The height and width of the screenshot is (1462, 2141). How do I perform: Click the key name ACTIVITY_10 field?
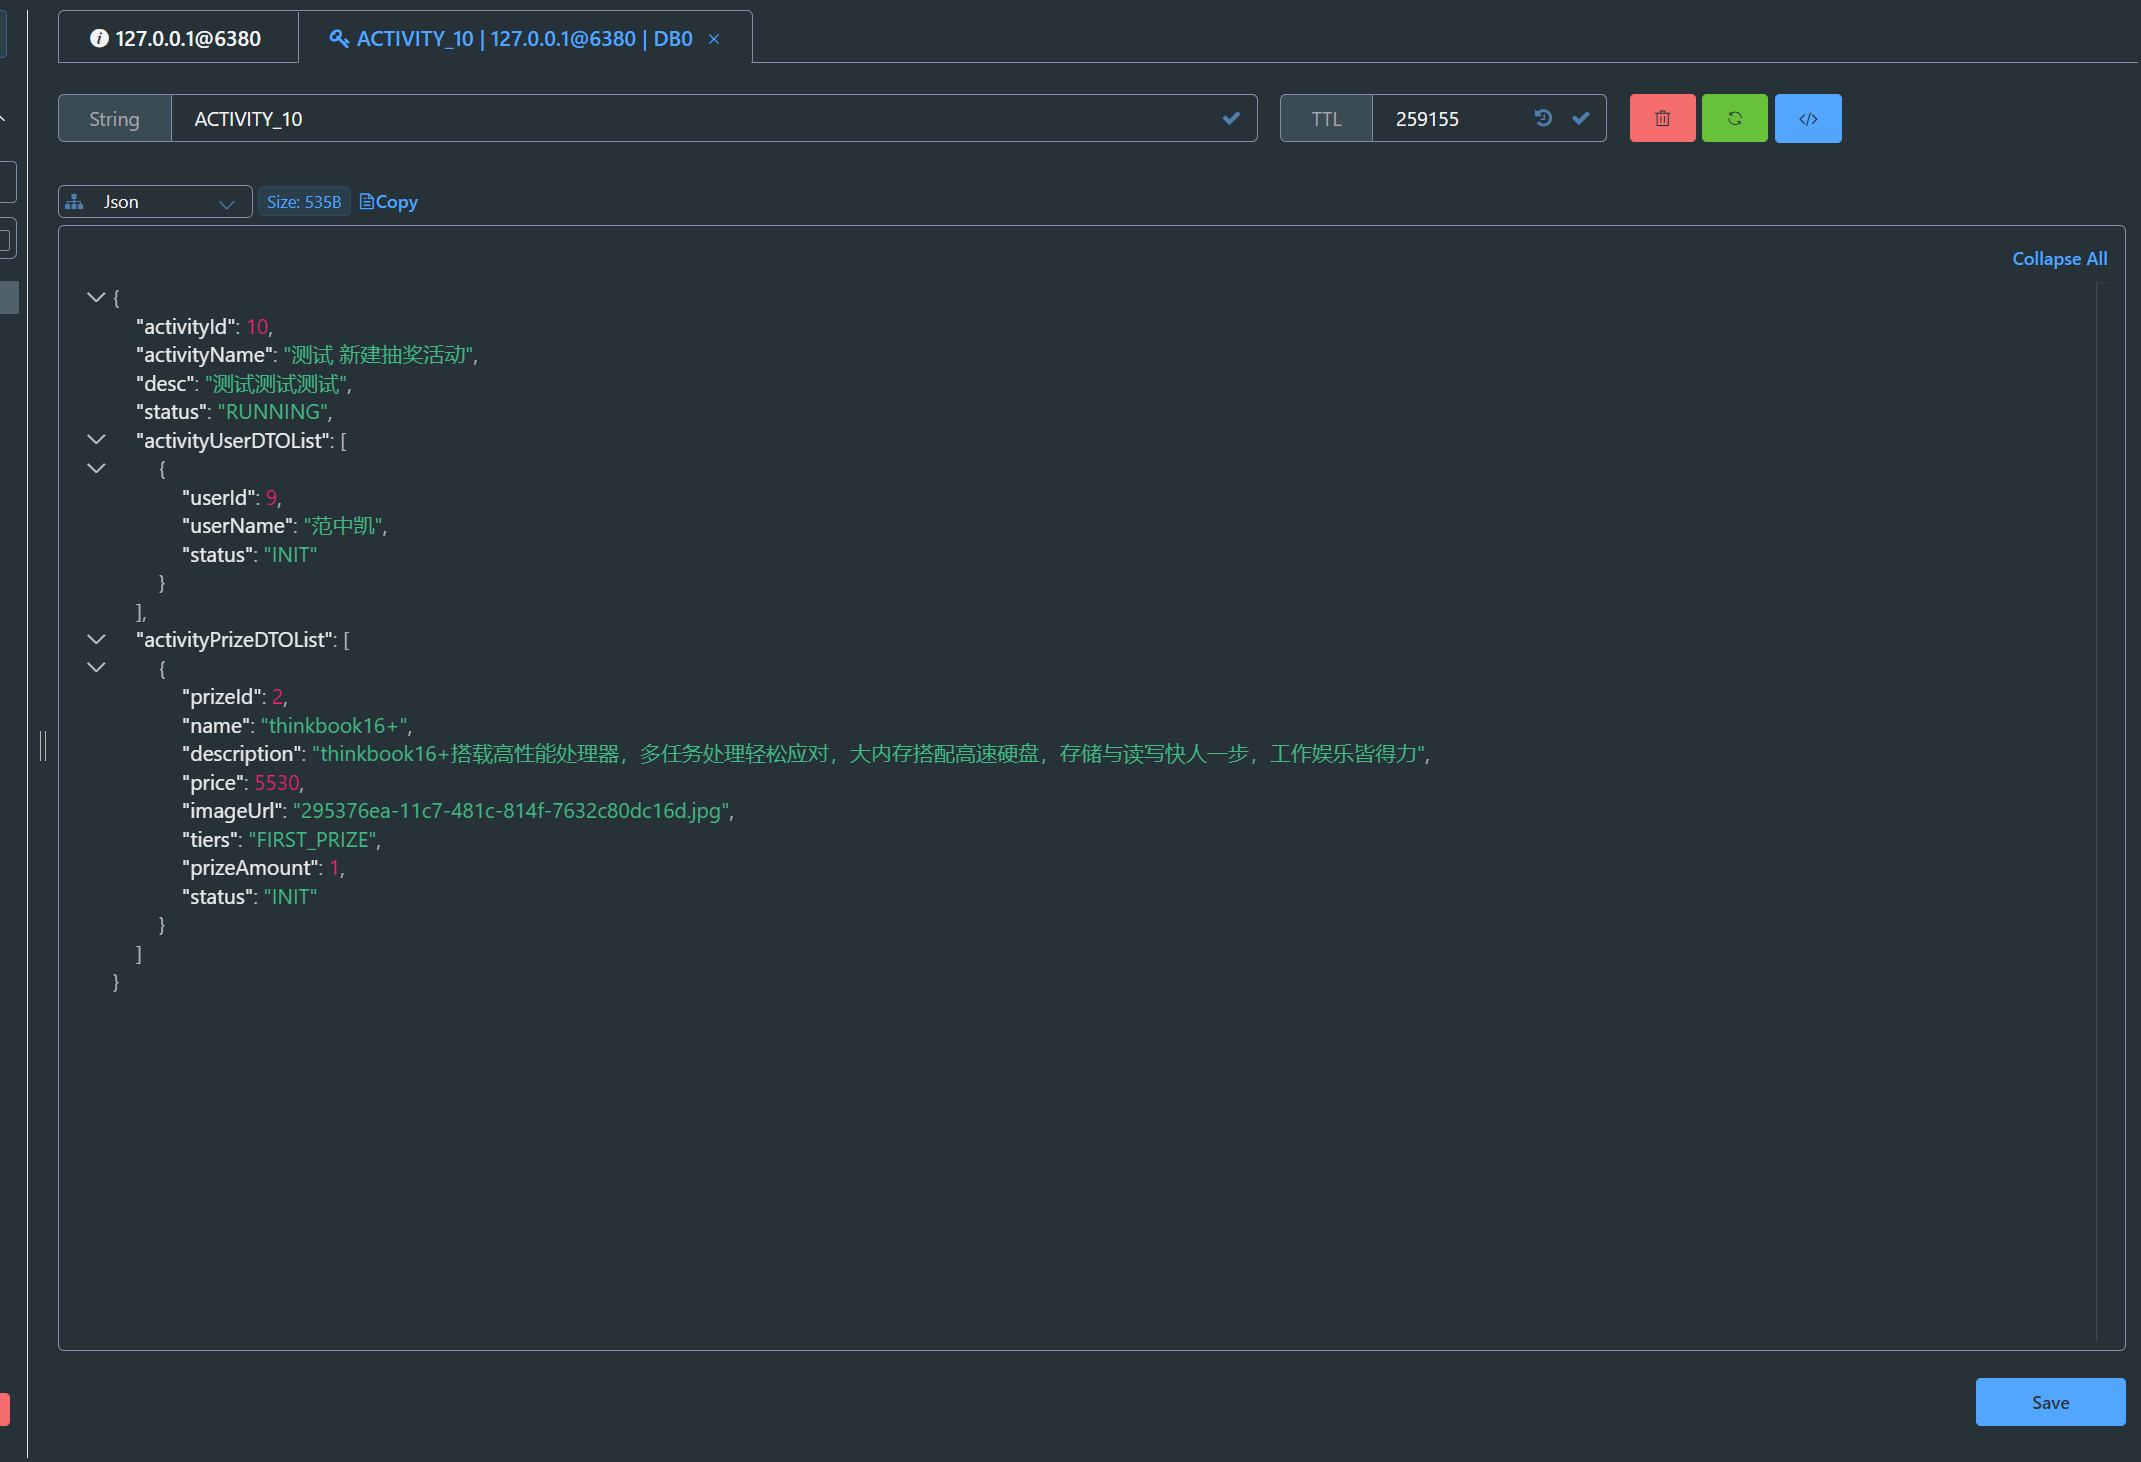pyautogui.click(x=690, y=119)
